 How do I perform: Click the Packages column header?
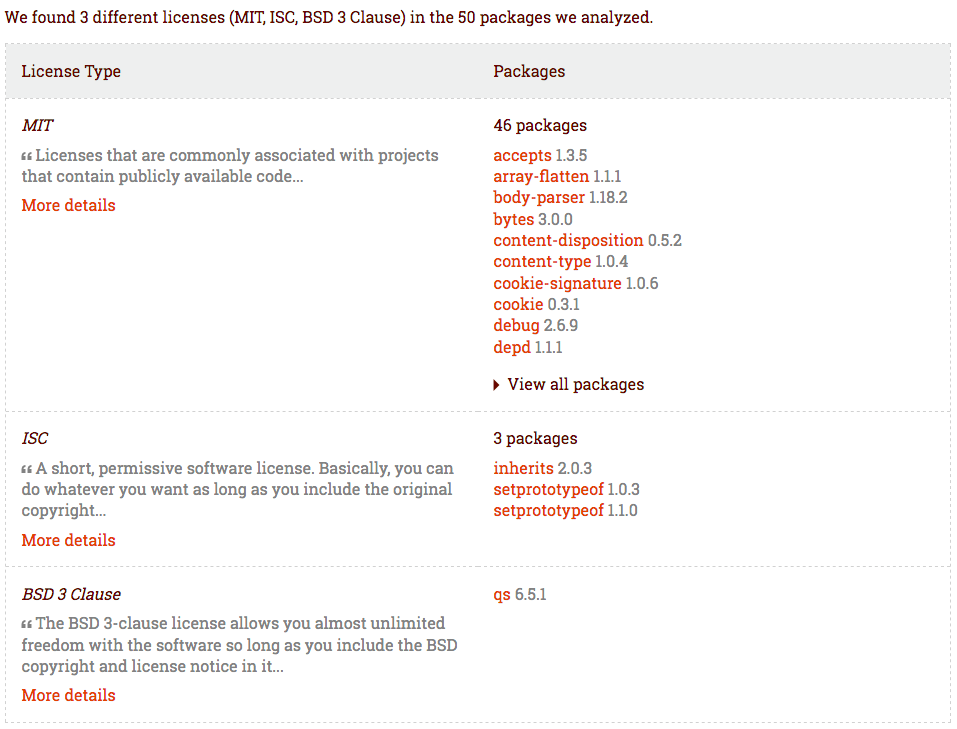tap(529, 71)
